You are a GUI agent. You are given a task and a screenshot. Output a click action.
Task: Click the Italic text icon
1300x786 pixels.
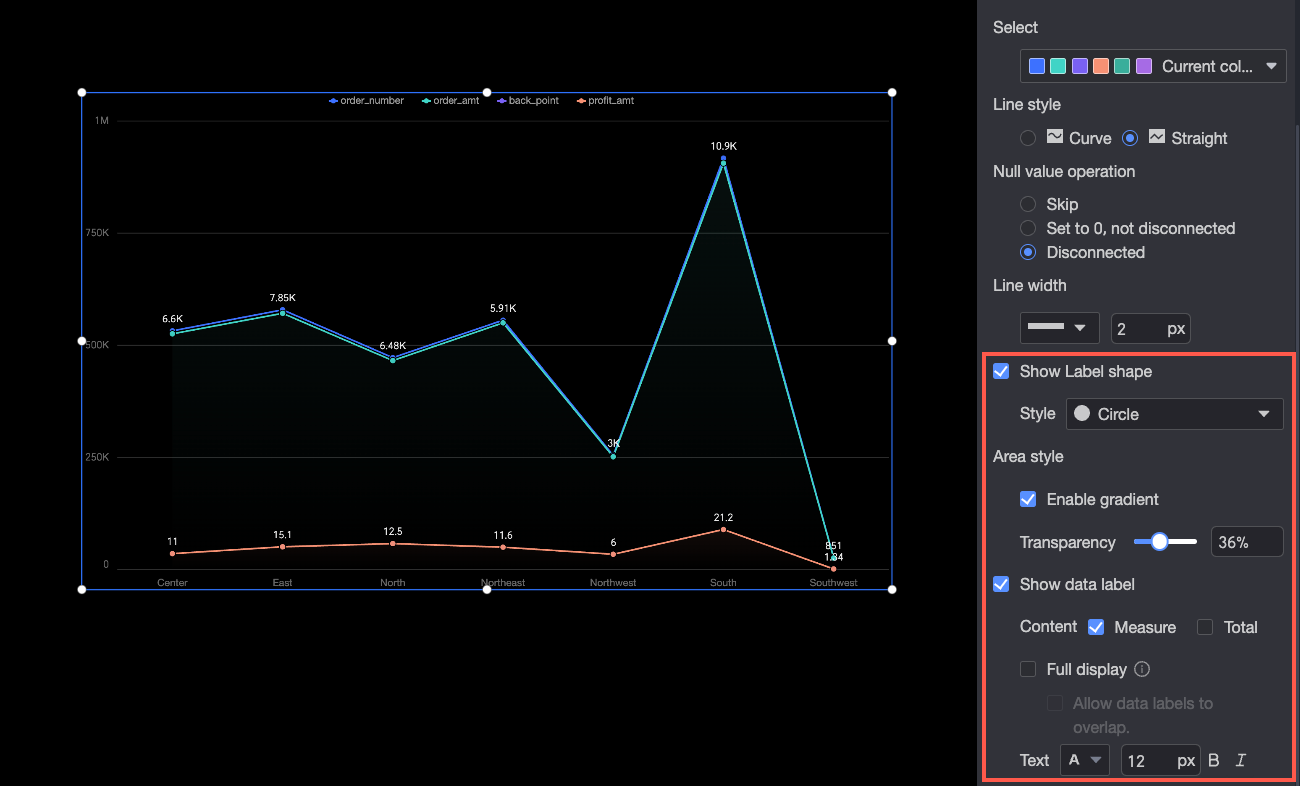[x=1241, y=760]
